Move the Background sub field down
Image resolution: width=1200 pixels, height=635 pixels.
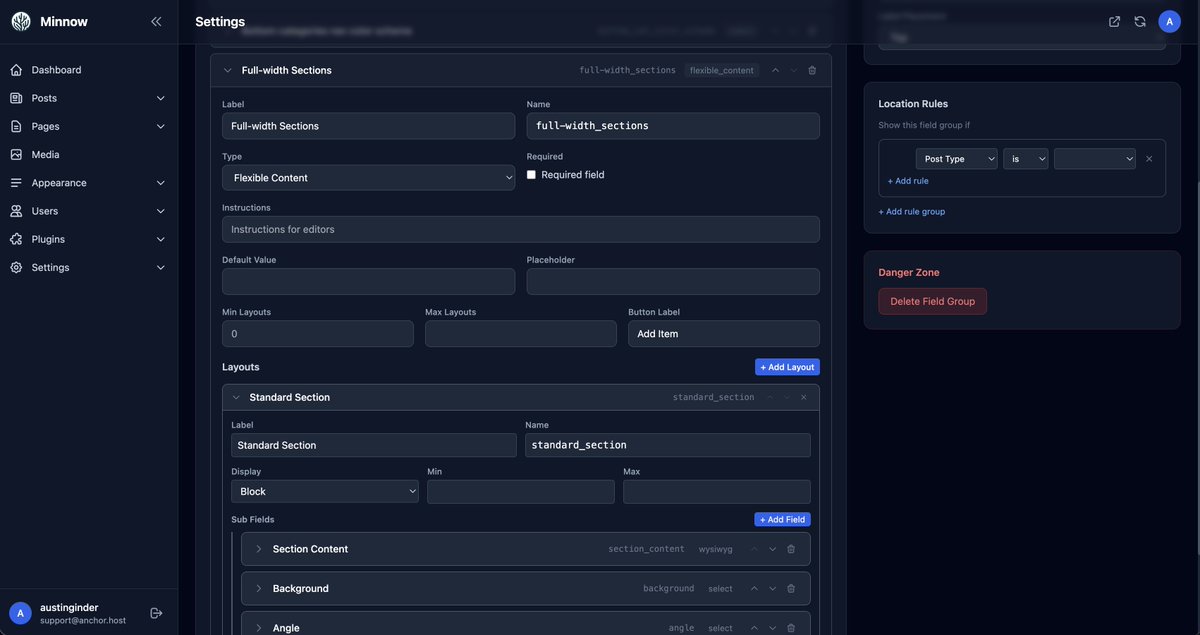coord(773,589)
